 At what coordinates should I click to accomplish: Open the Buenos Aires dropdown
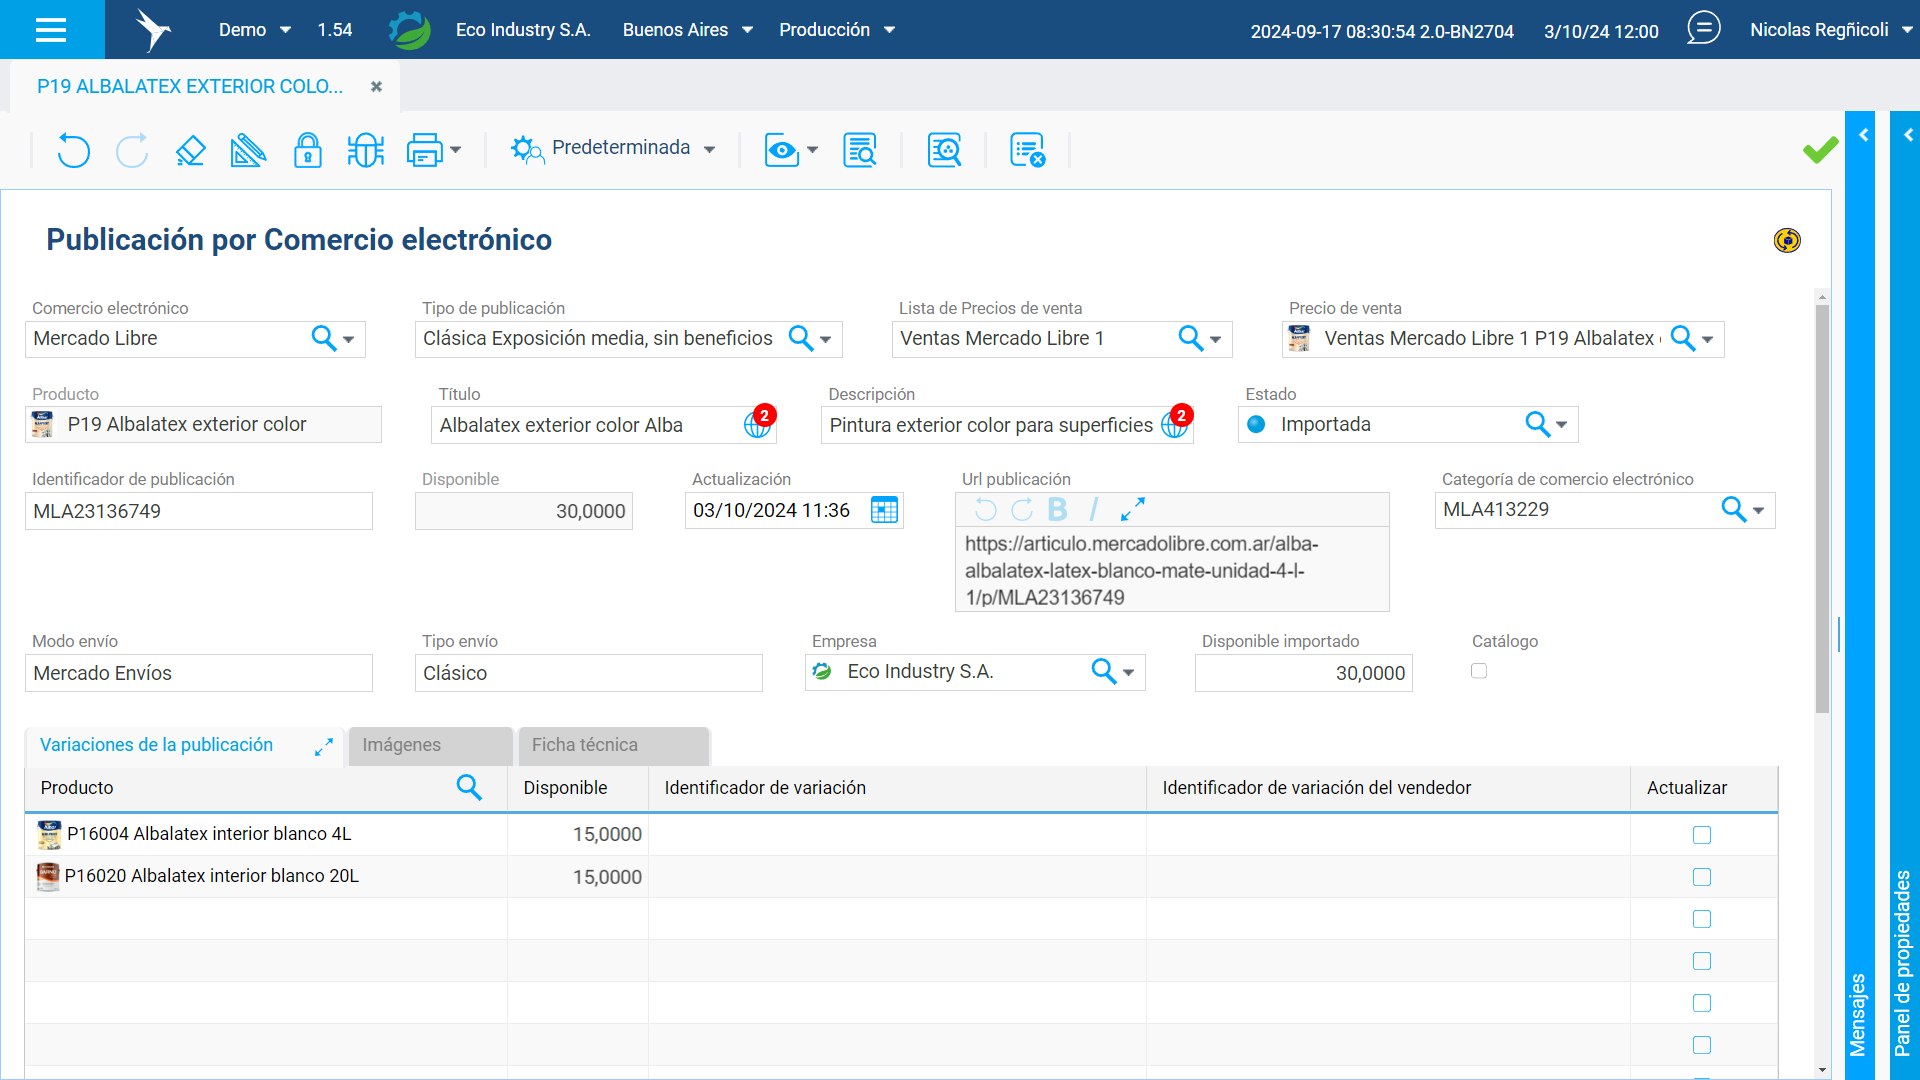(688, 30)
